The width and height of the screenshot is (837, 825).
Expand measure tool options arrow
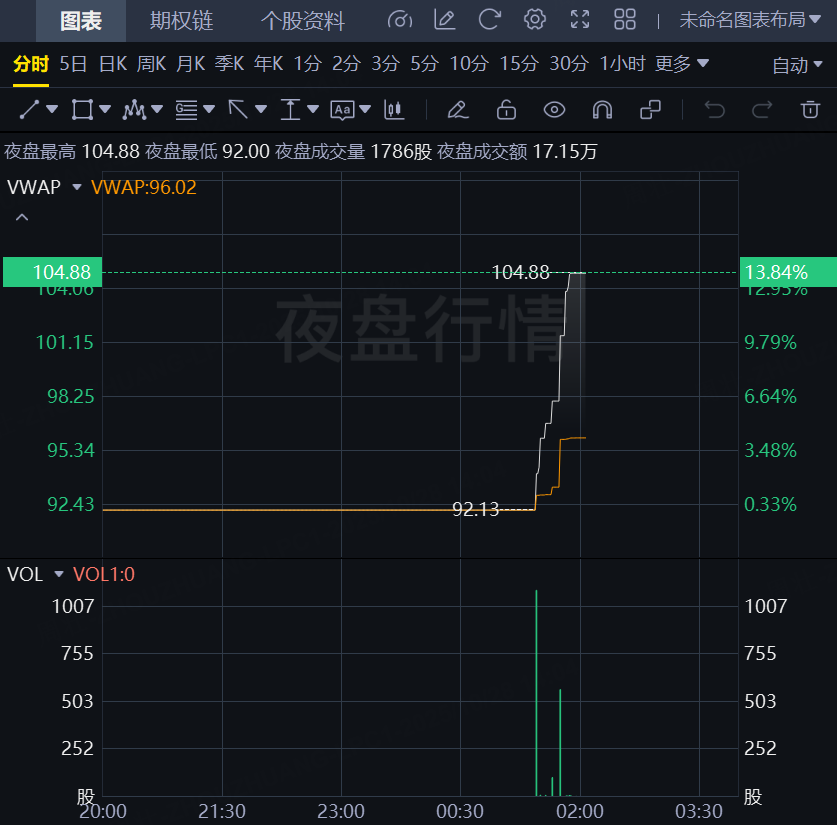click(x=313, y=109)
